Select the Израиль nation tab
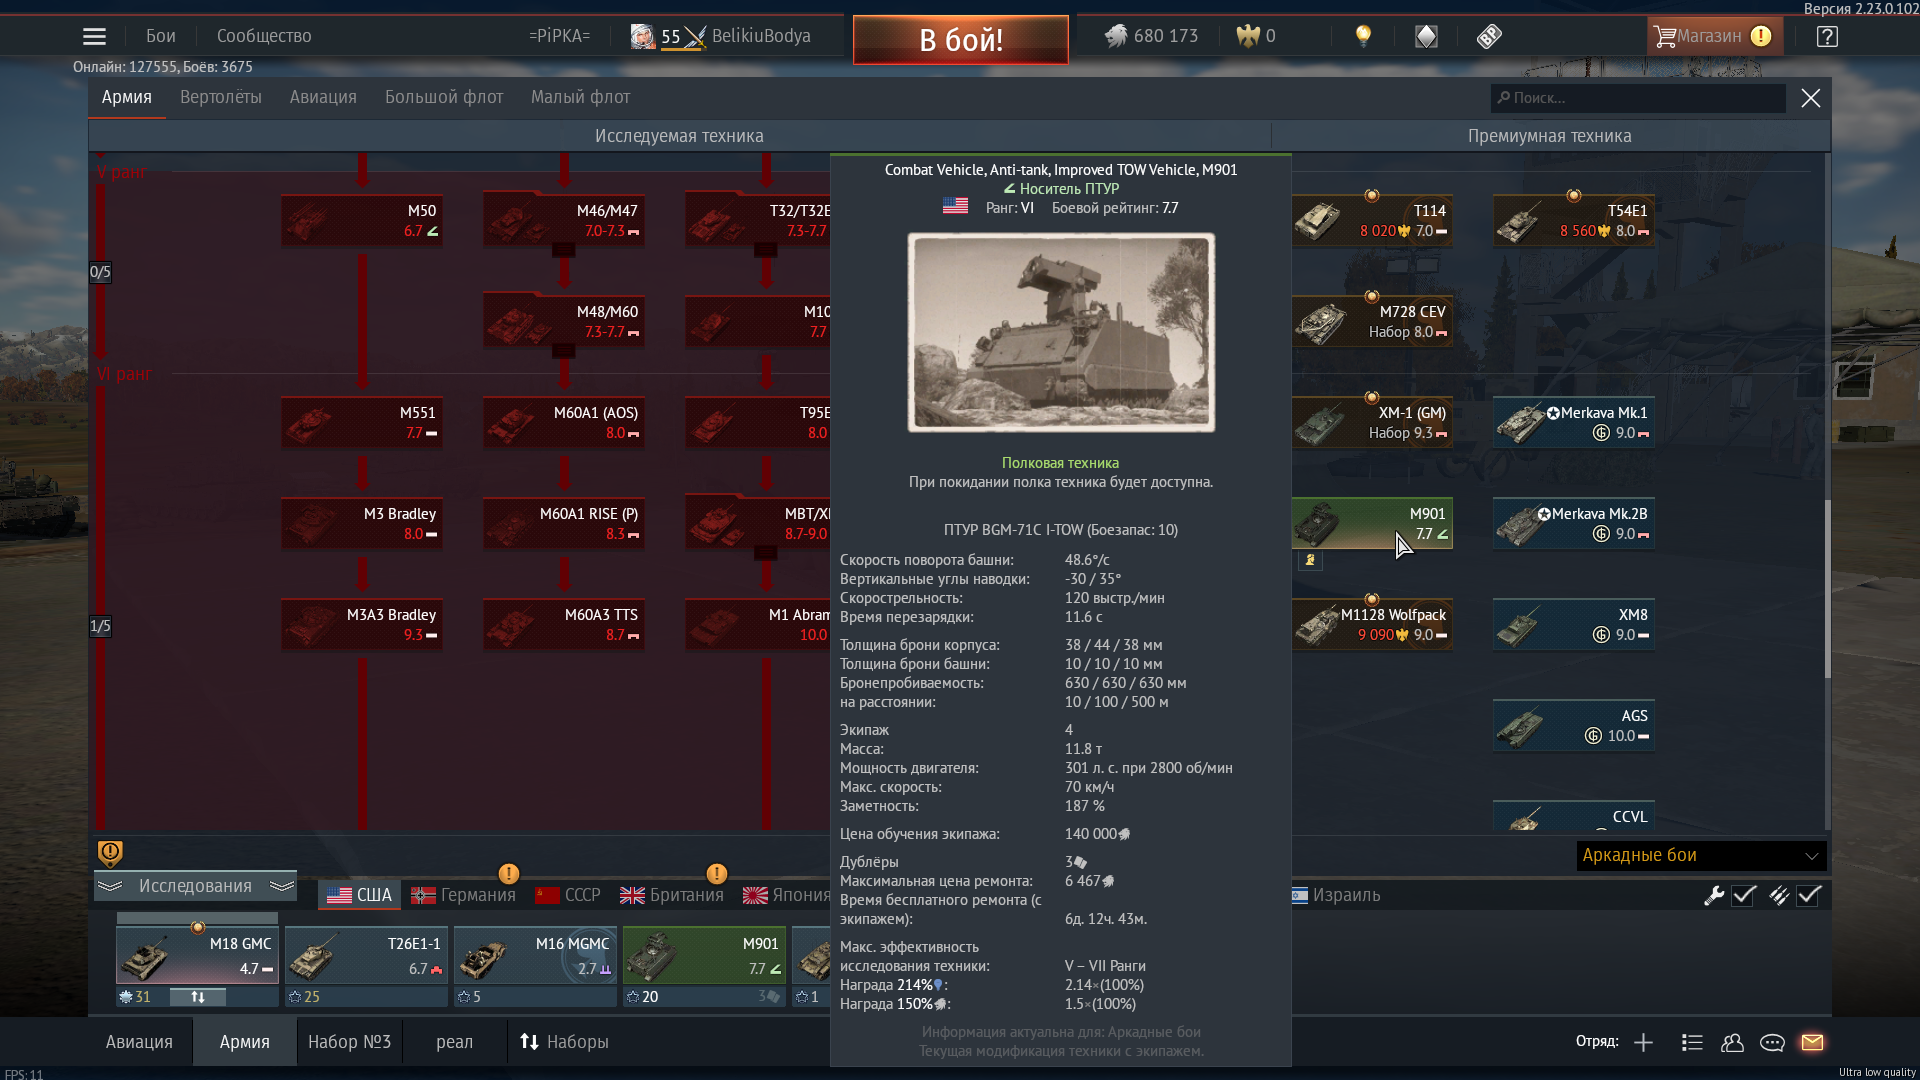Image resolution: width=1920 pixels, height=1080 pixels. 1336,895
